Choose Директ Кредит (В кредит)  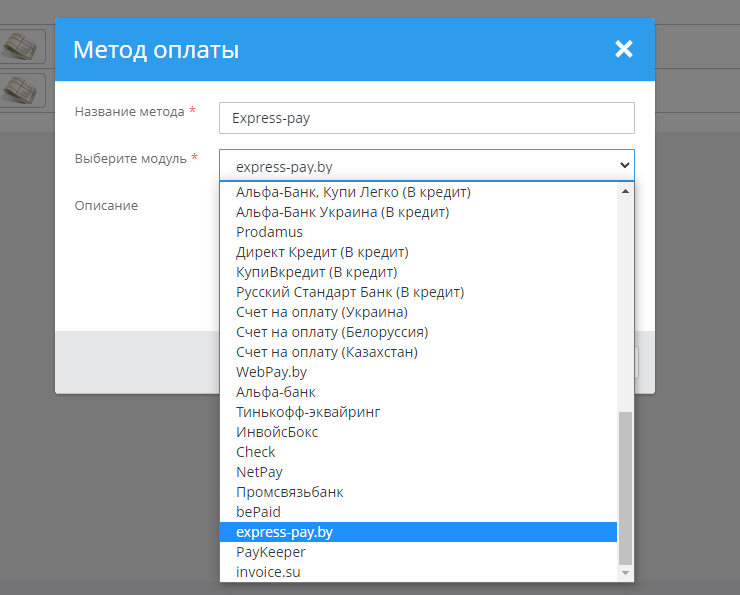click(x=322, y=252)
